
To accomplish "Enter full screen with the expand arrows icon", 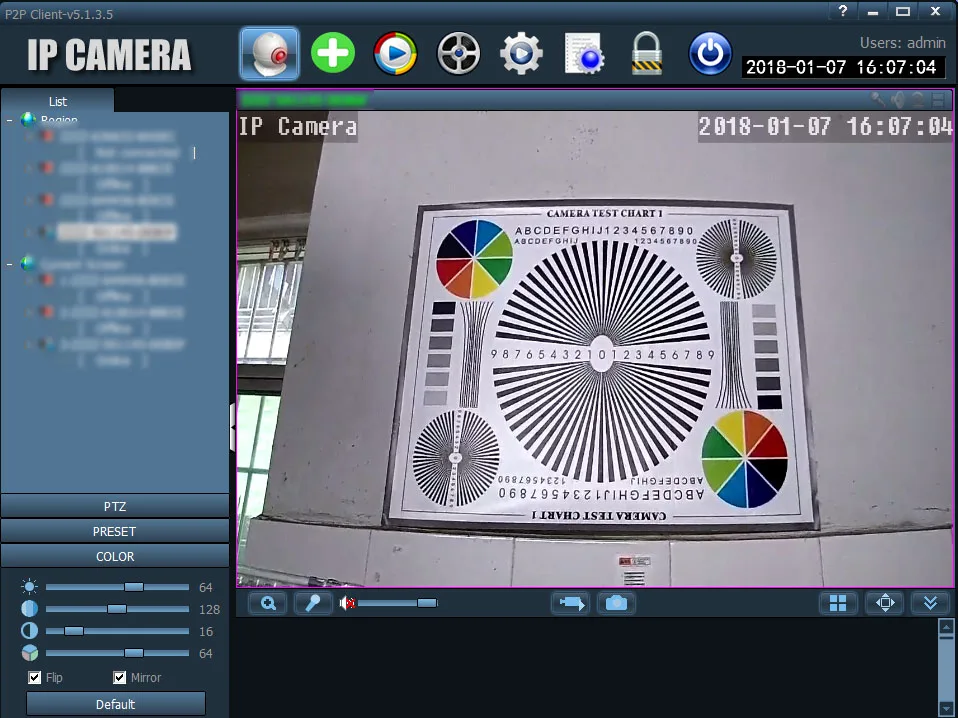I will [x=884, y=603].
